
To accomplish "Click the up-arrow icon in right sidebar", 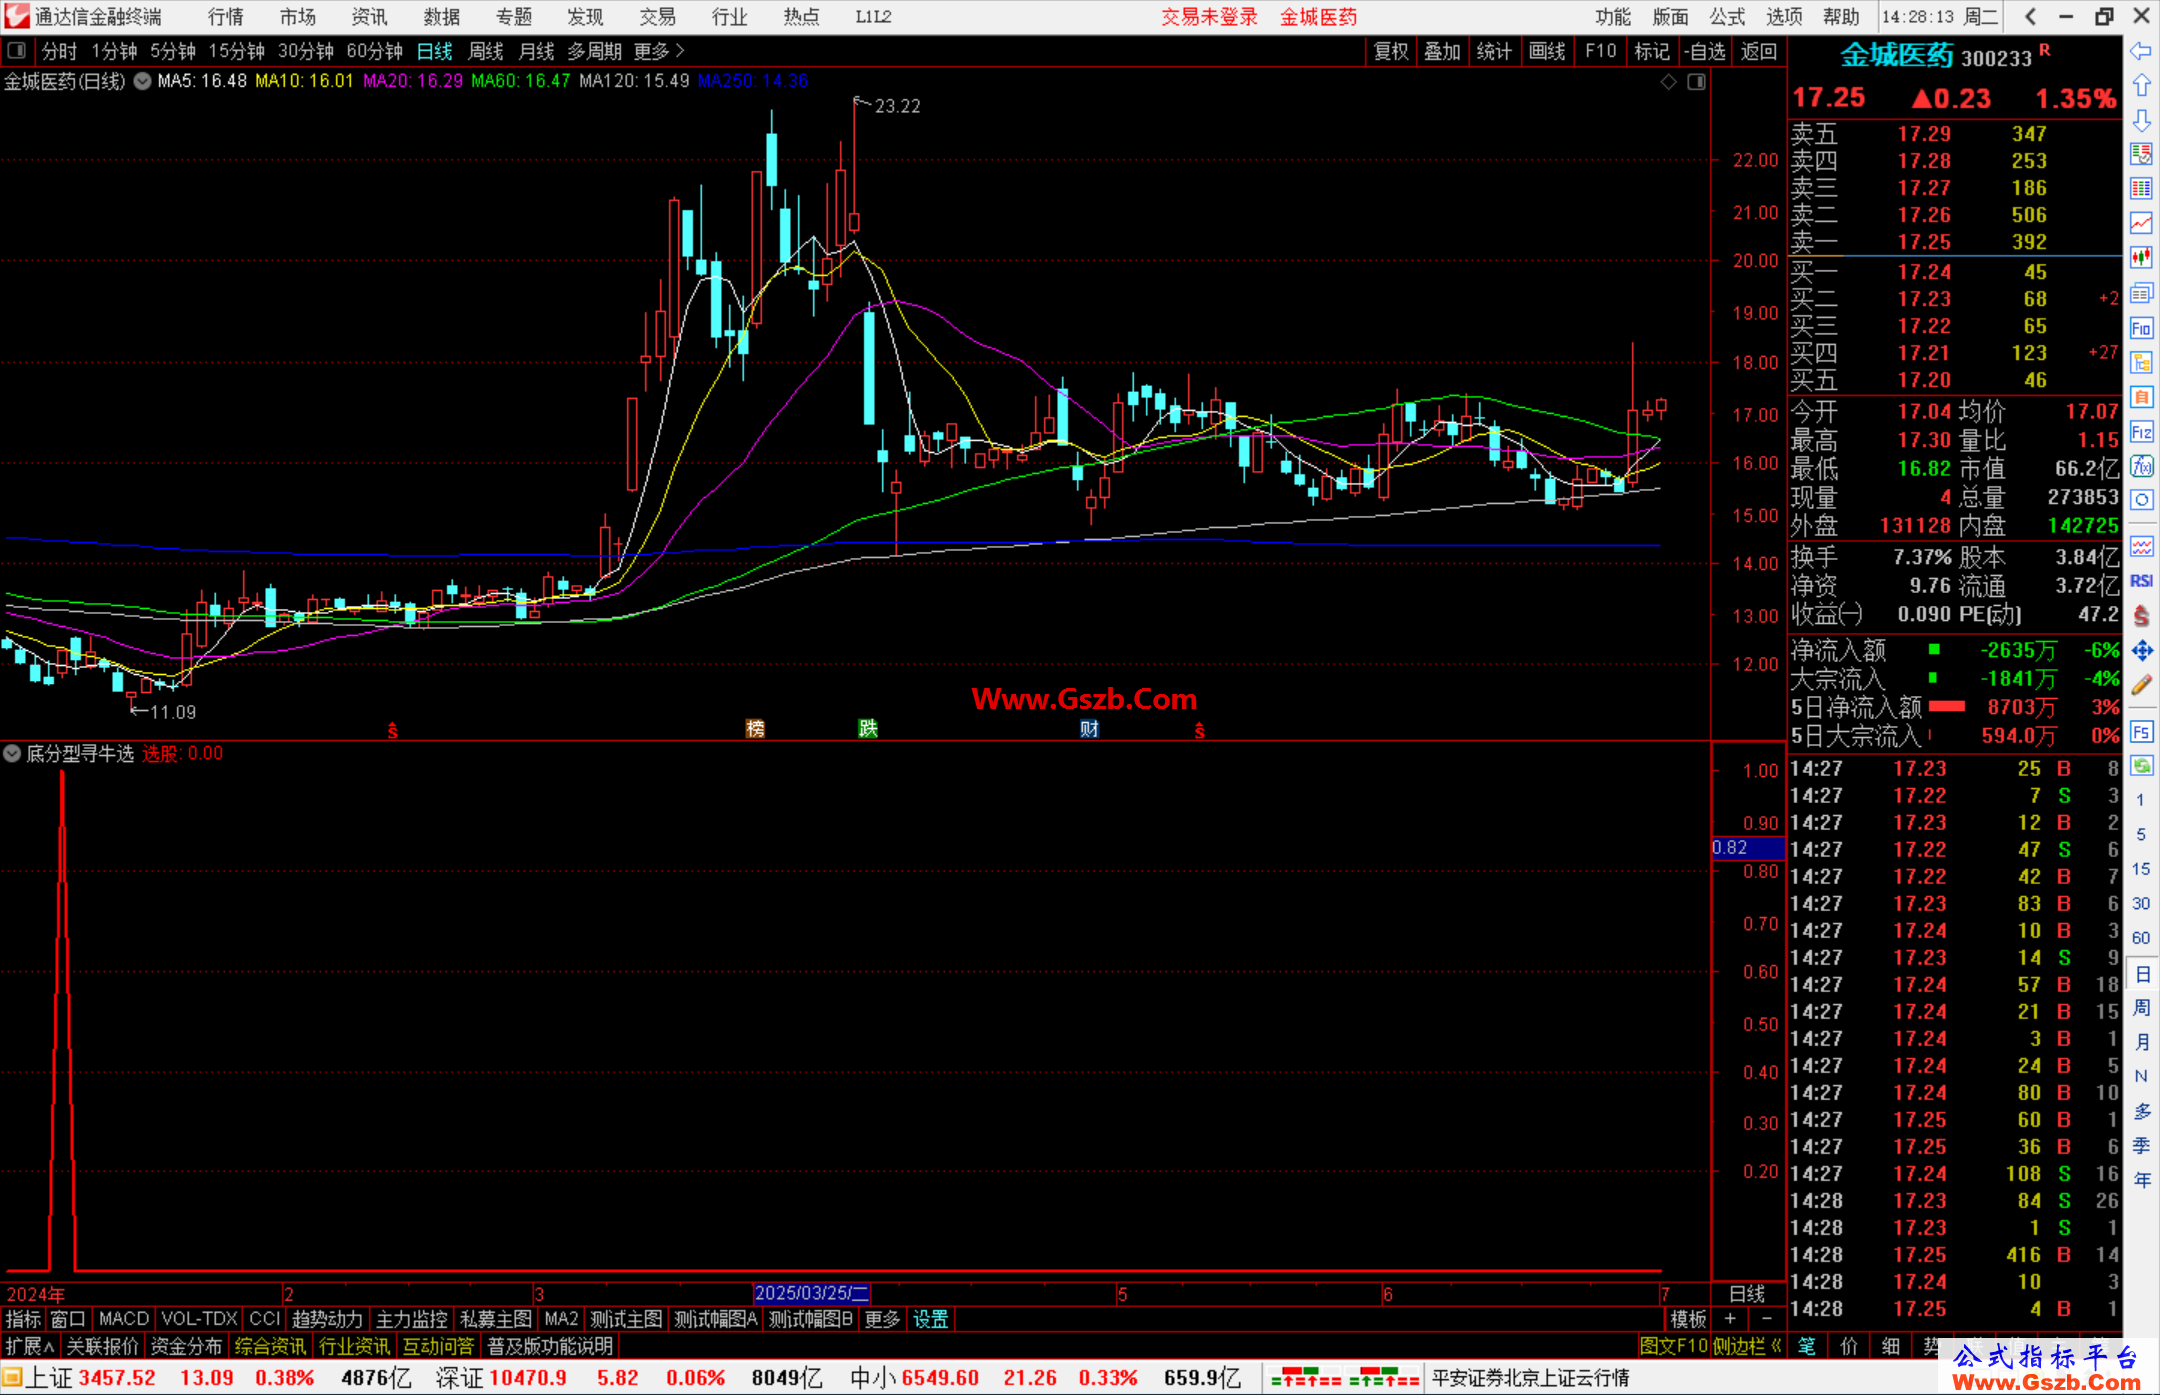I will [x=2141, y=86].
